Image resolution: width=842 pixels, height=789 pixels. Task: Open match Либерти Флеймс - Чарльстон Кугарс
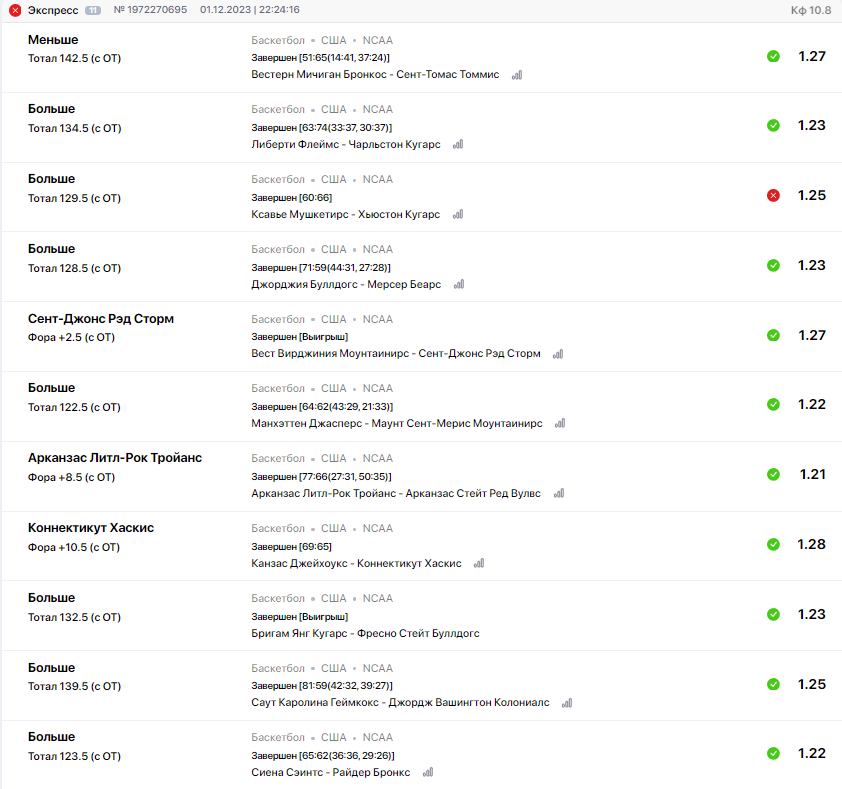tap(346, 144)
